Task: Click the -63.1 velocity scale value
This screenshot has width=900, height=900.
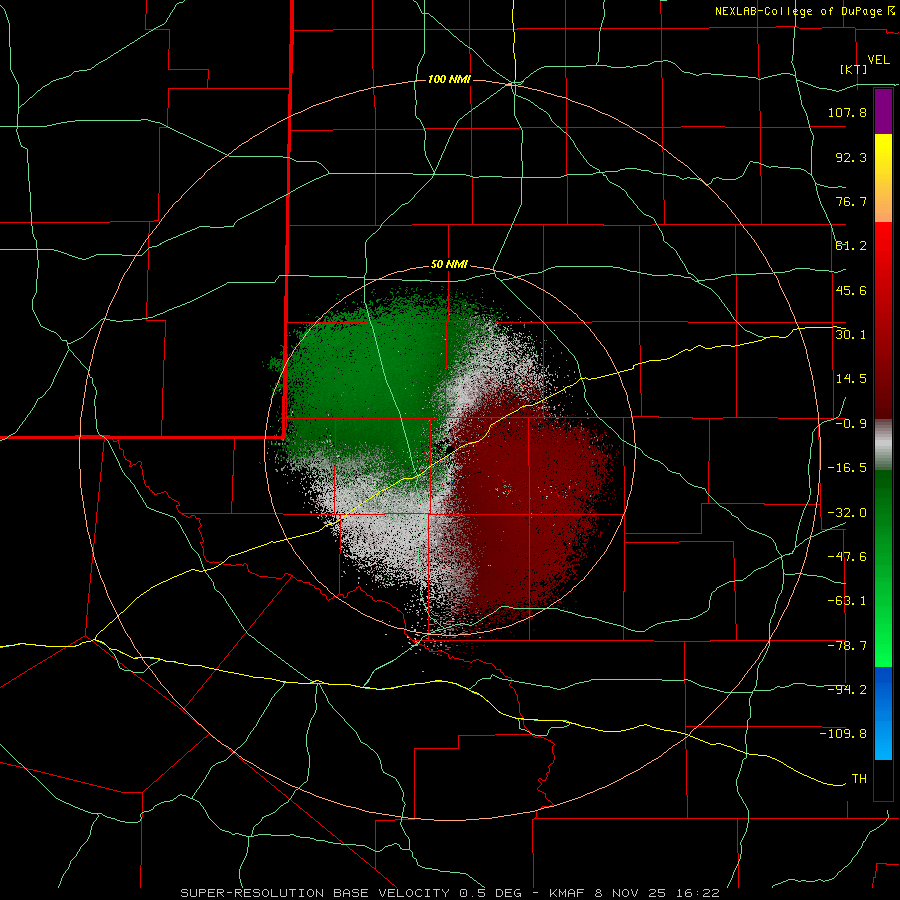Action: click(x=847, y=601)
